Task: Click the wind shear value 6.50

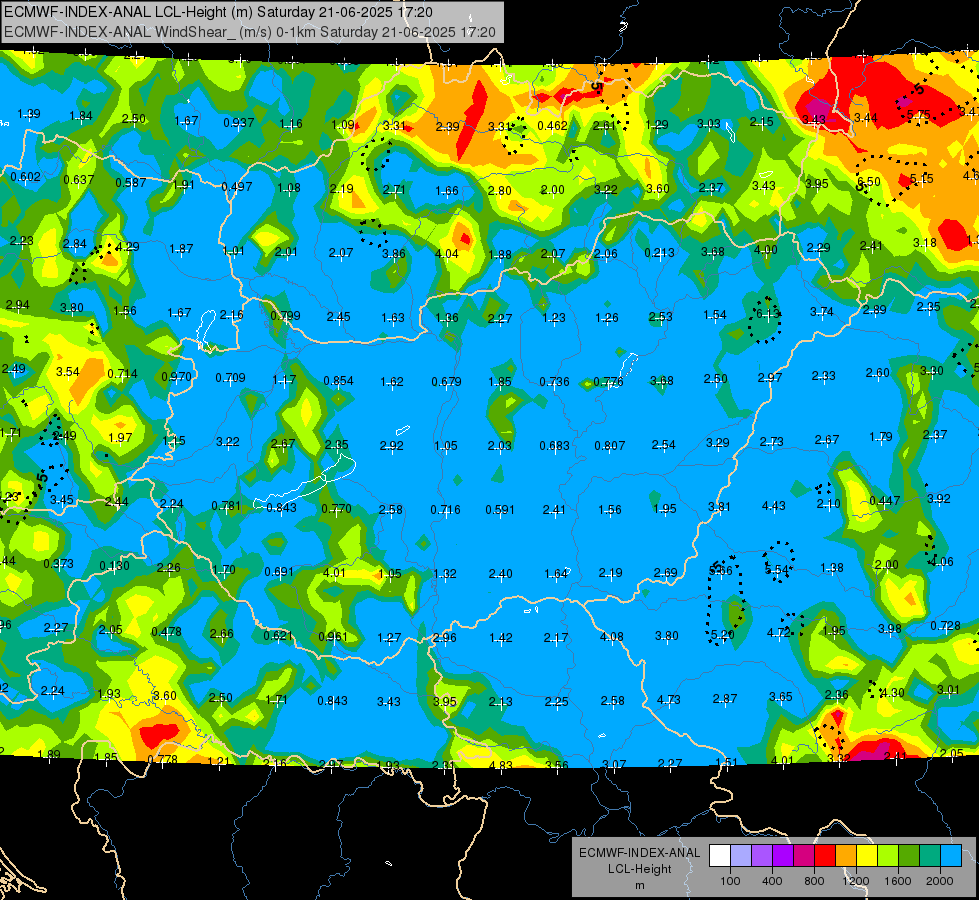Action: (x=868, y=182)
